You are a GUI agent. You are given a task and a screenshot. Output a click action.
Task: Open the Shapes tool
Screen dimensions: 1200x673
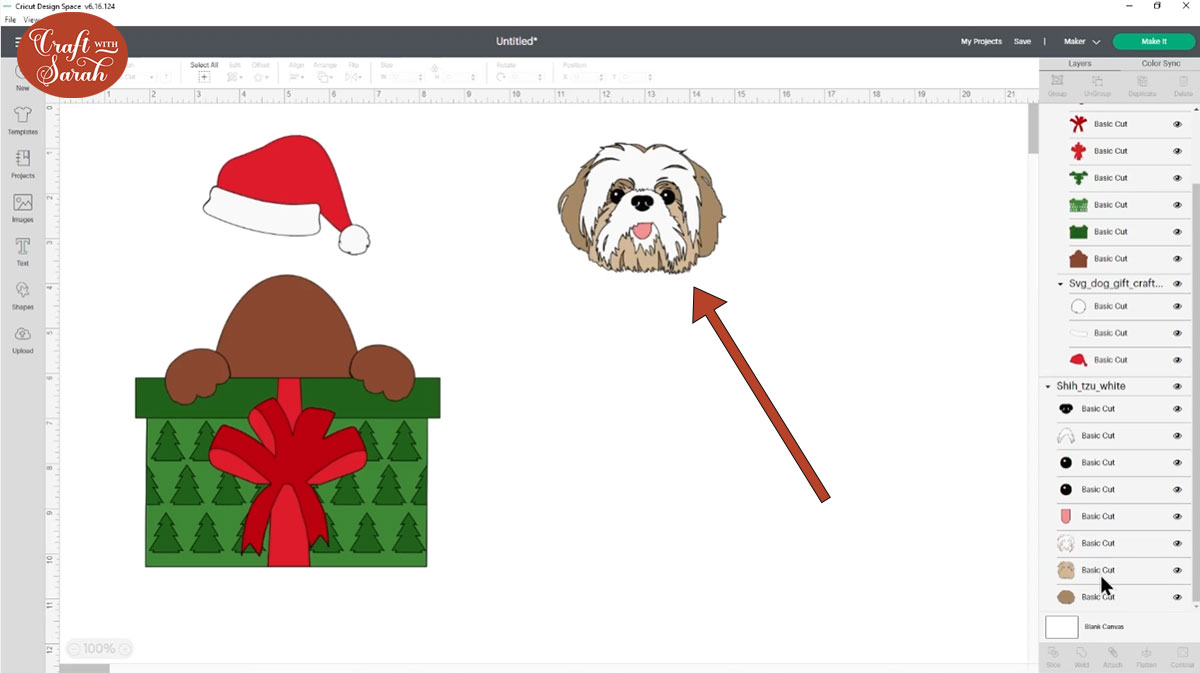pos(22,296)
